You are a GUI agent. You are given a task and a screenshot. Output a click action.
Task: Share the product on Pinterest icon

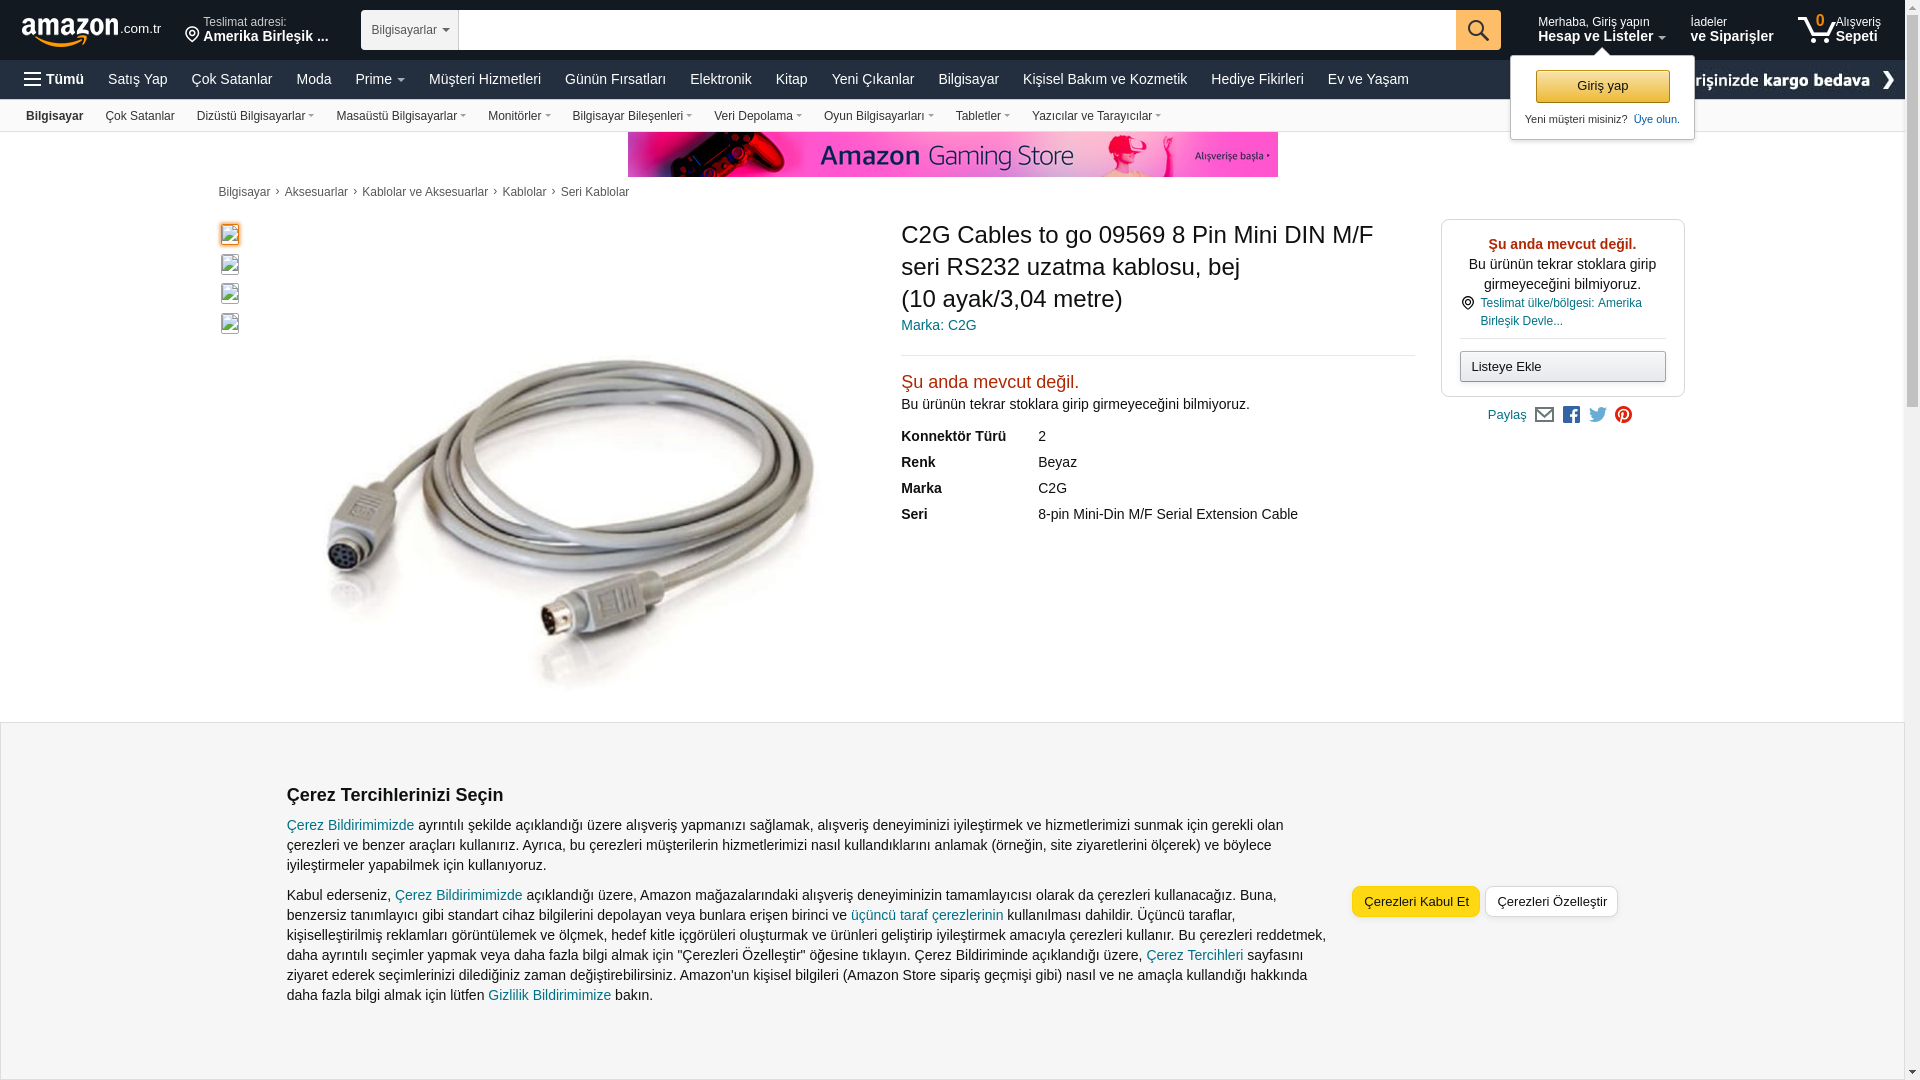[1623, 415]
